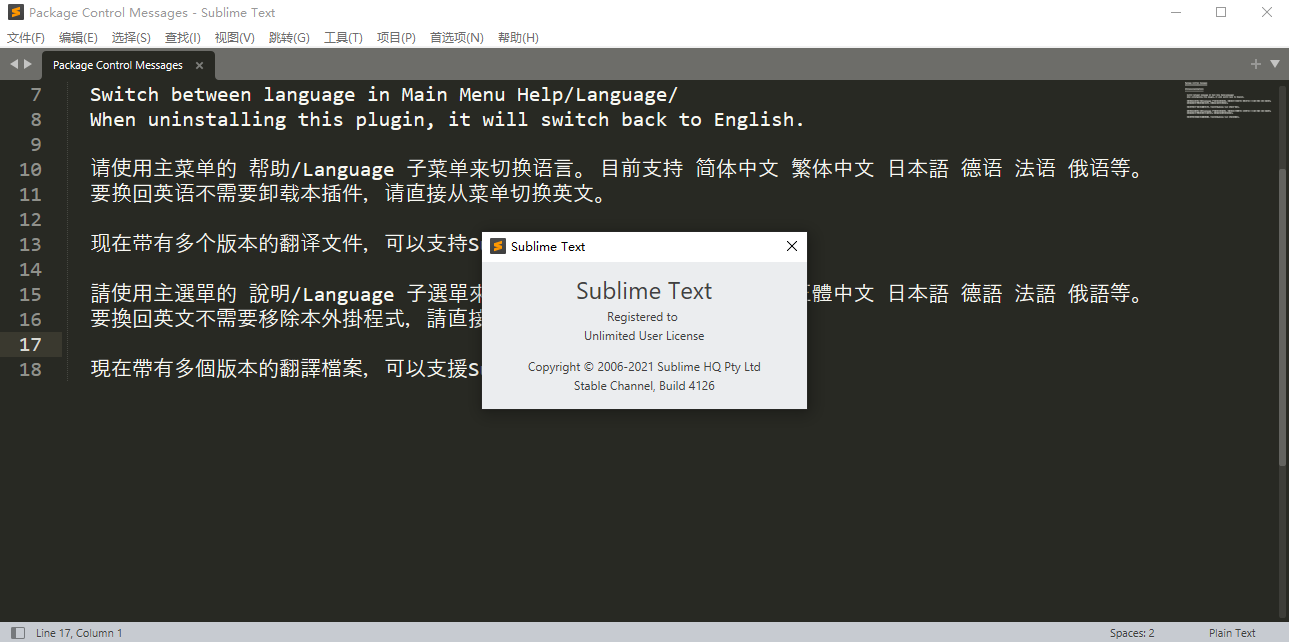Image resolution: width=1289 pixels, height=642 pixels.
Task: Click line number 7 in gutter
Action: (36, 95)
